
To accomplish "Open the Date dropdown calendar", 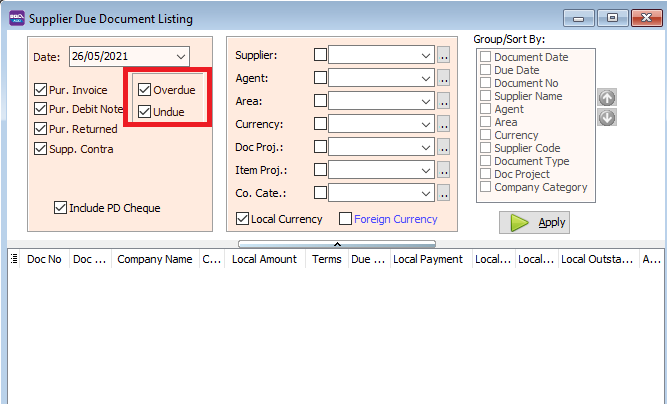I will pos(181,57).
